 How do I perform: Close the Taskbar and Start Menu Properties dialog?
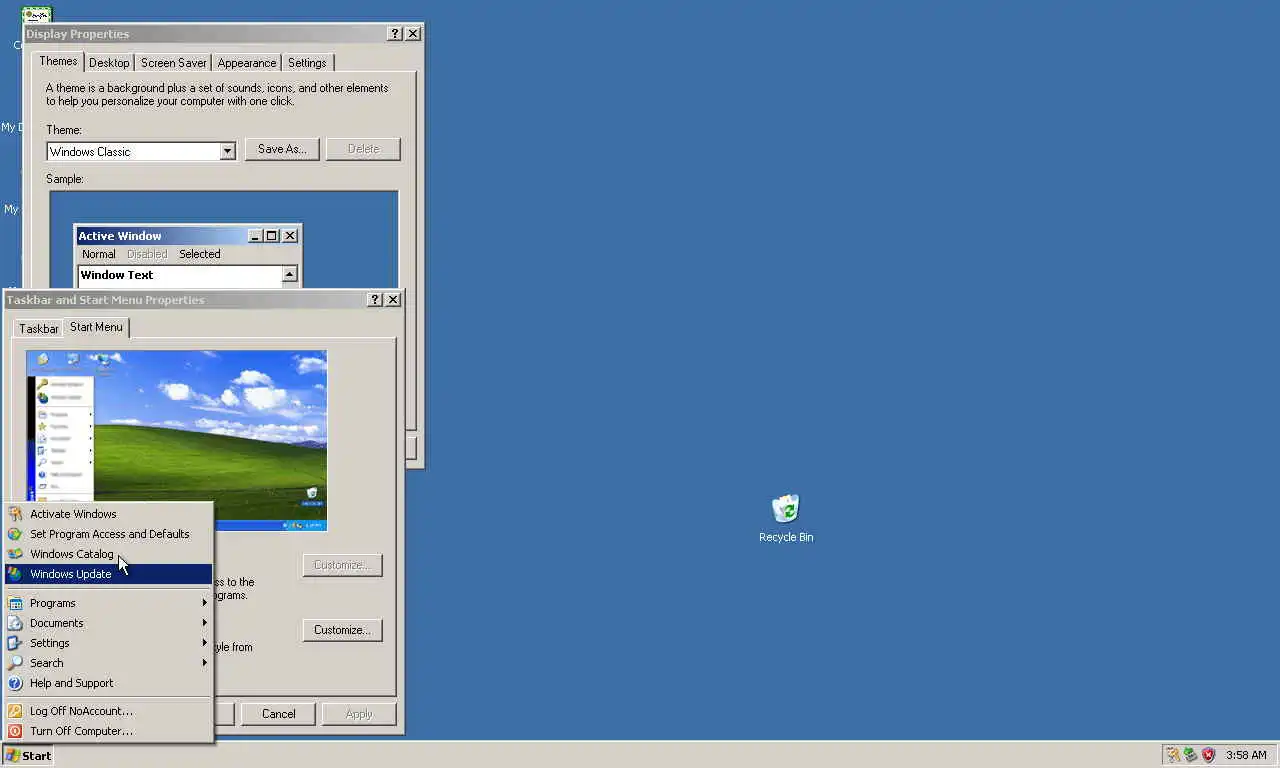point(393,300)
